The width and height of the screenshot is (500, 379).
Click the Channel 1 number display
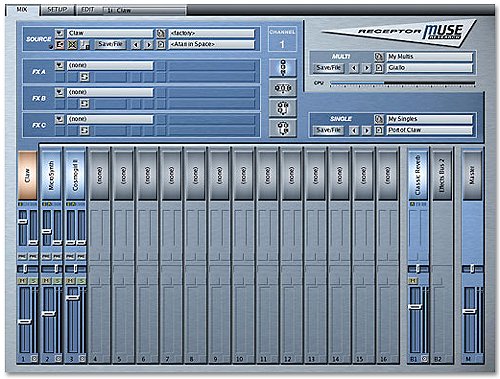[282, 44]
